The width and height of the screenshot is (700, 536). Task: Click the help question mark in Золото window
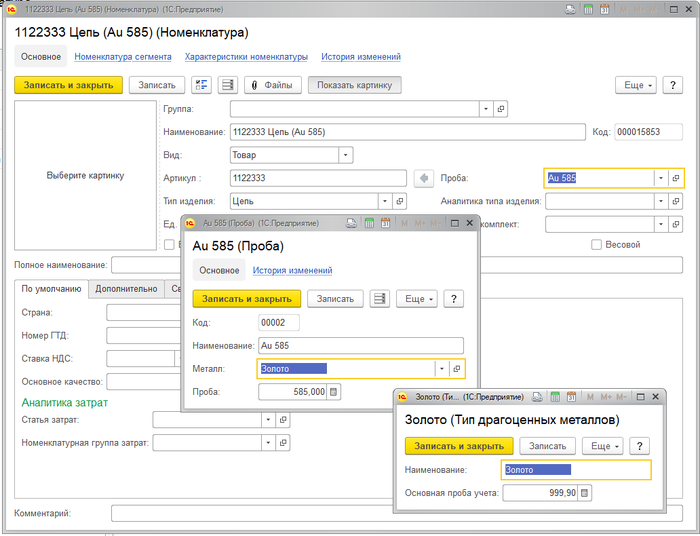(640, 446)
